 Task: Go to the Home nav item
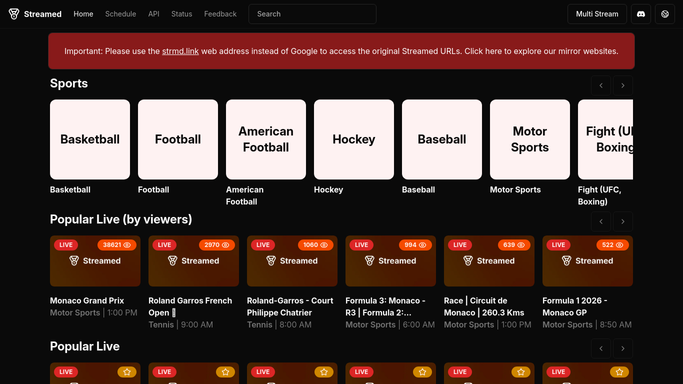pos(83,14)
